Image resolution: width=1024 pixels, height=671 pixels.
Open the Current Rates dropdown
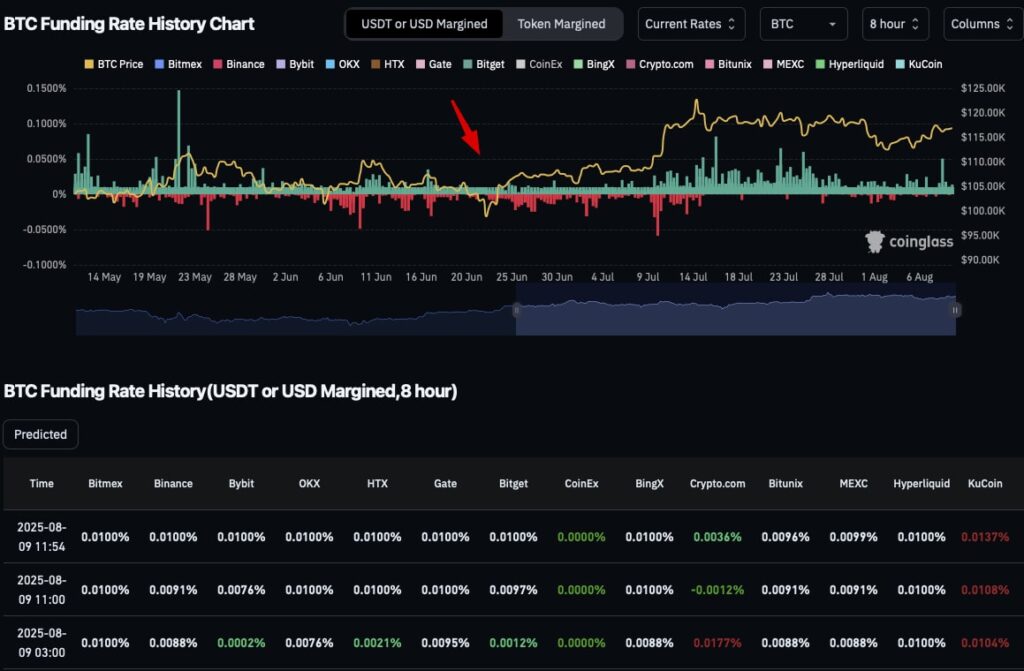point(690,24)
